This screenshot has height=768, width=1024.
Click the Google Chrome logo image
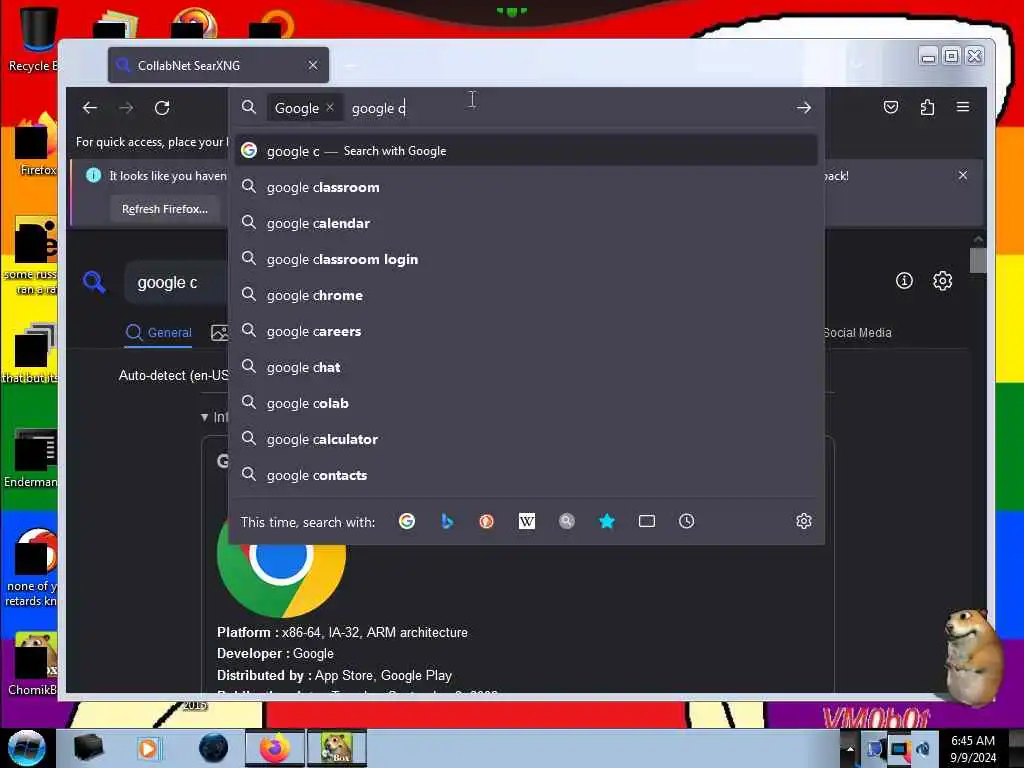tap(281, 567)
